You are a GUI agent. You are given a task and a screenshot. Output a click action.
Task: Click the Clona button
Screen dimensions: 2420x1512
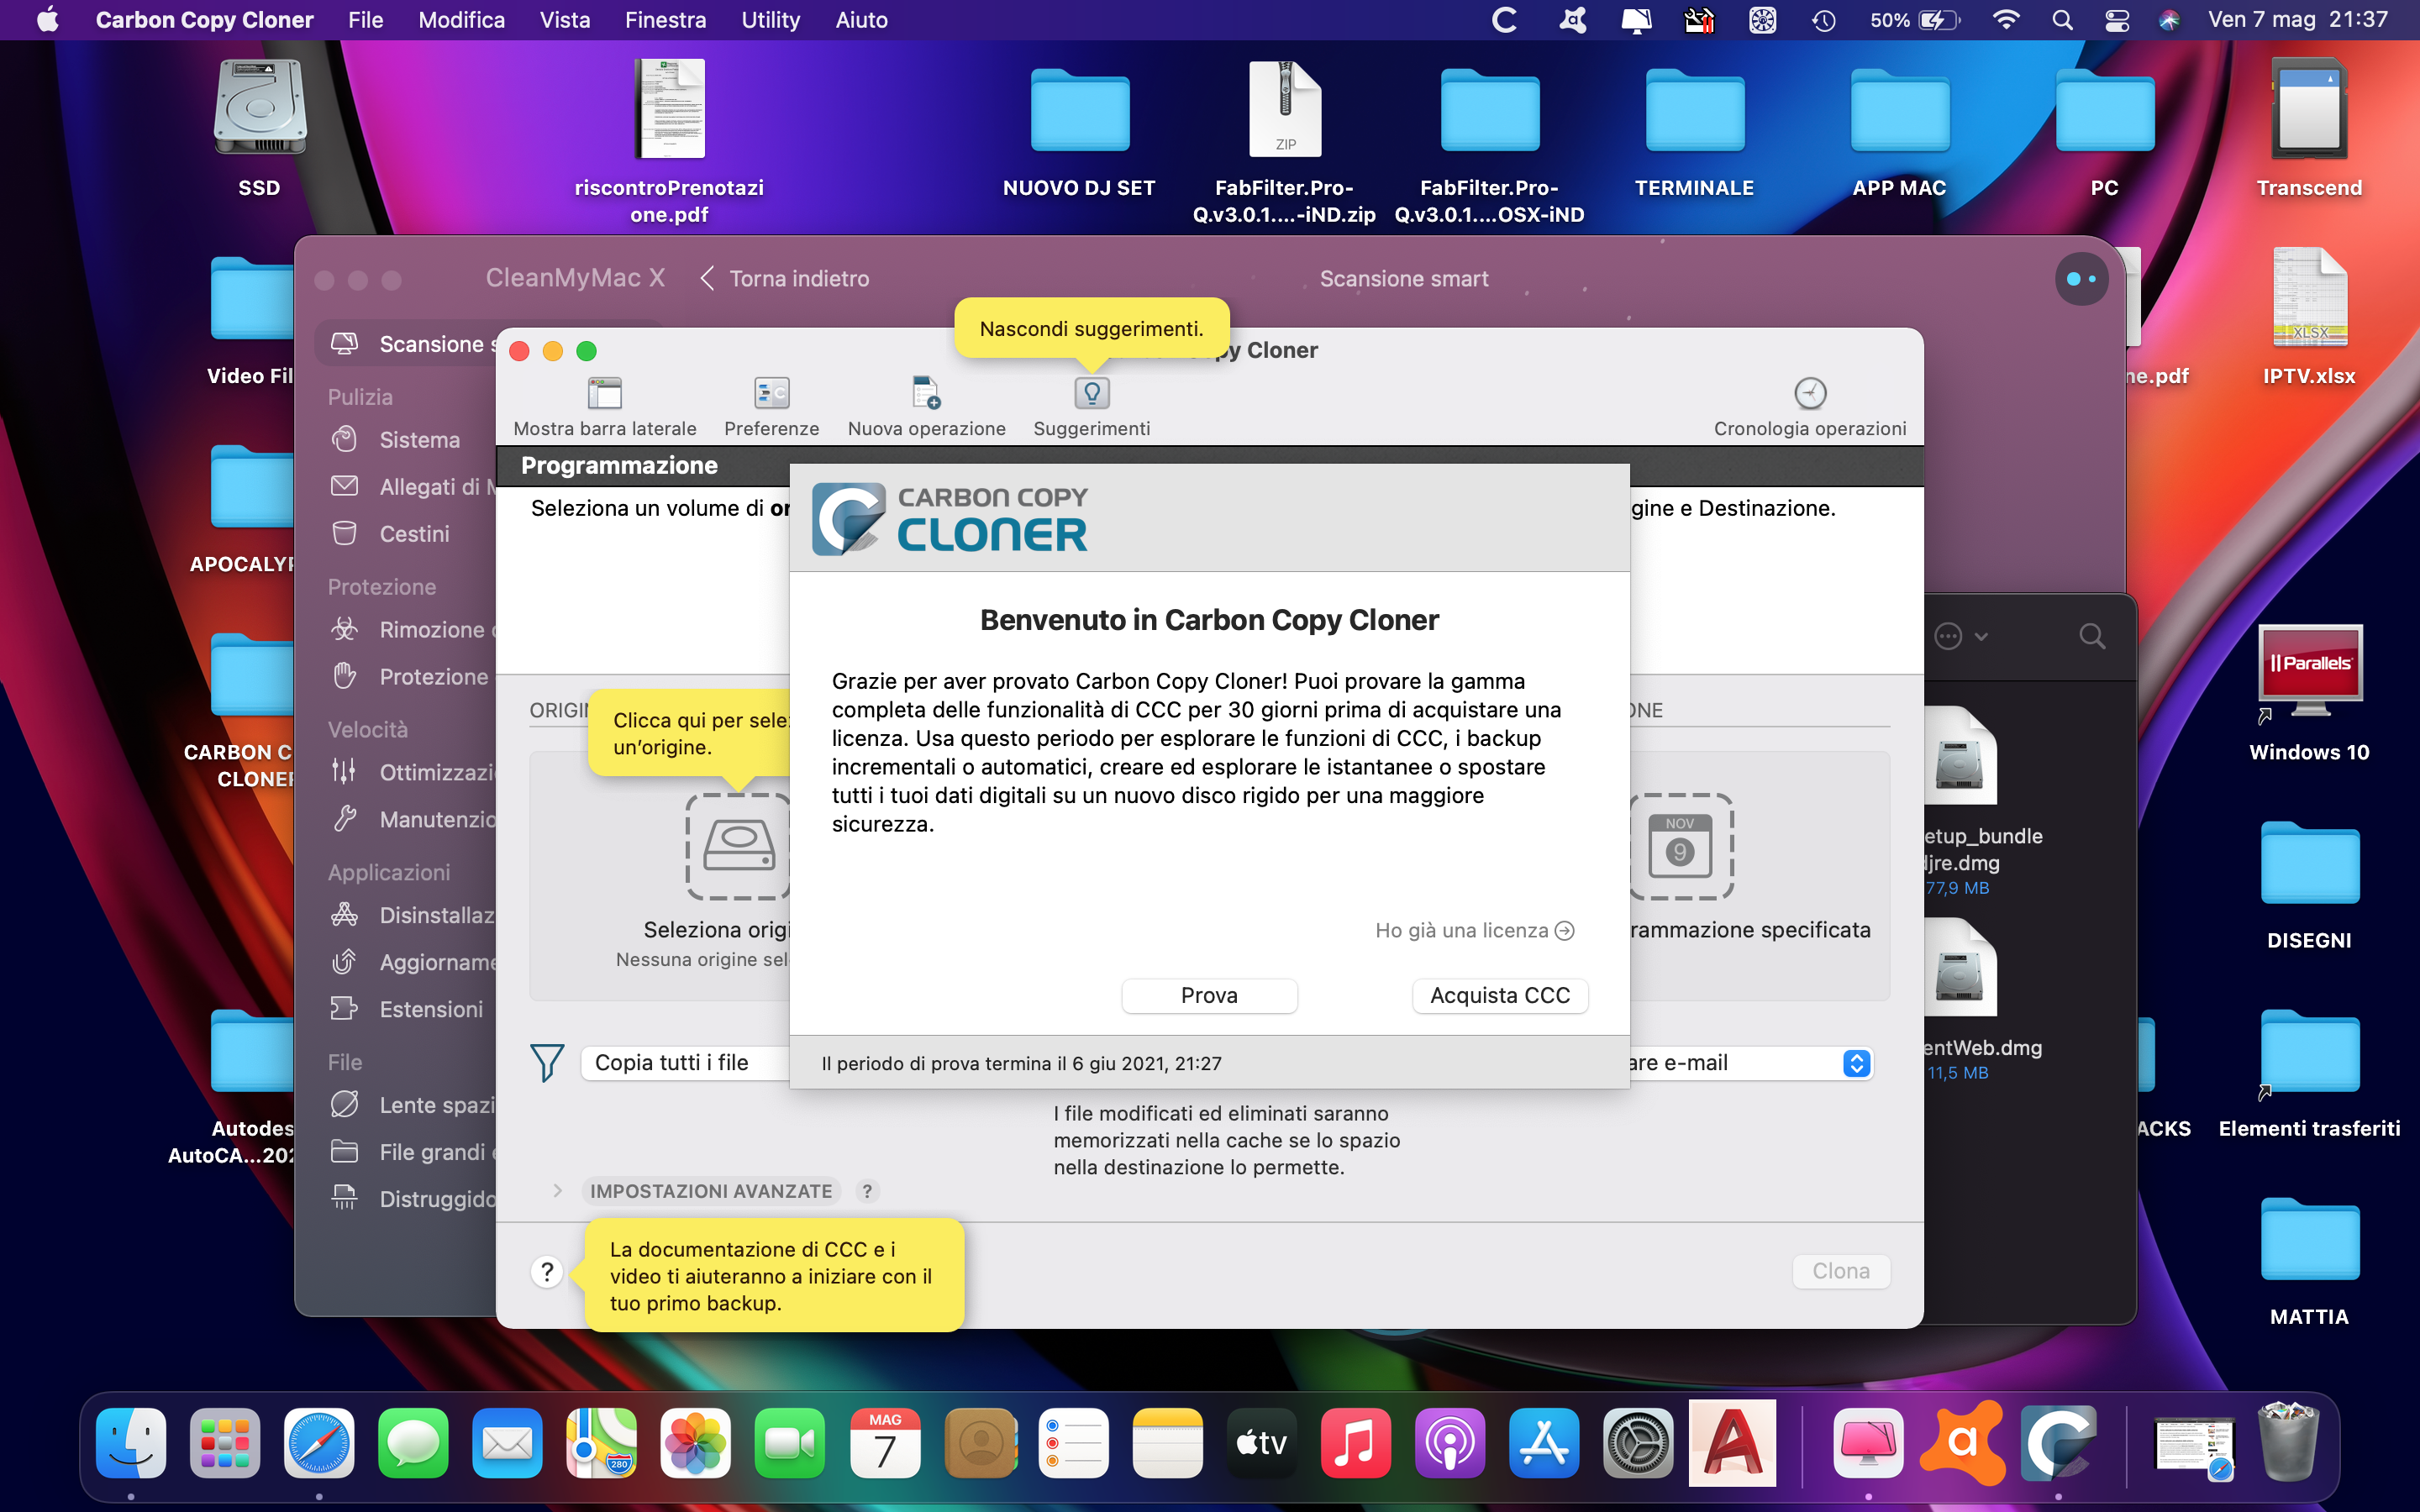(x=1841, y=1271)
